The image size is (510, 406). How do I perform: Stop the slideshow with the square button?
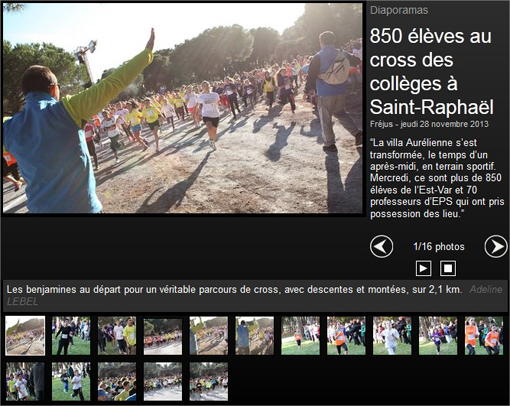point(448,268)
